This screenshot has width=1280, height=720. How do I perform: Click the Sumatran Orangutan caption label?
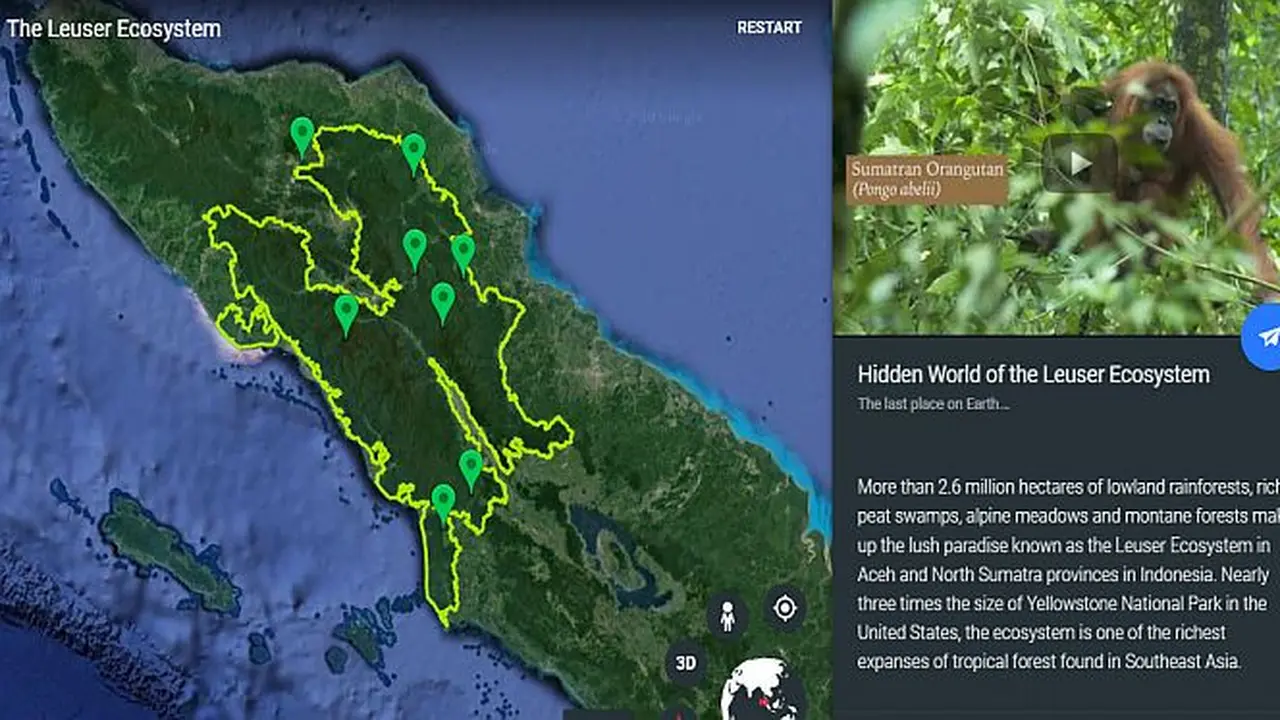click(927, 179)
